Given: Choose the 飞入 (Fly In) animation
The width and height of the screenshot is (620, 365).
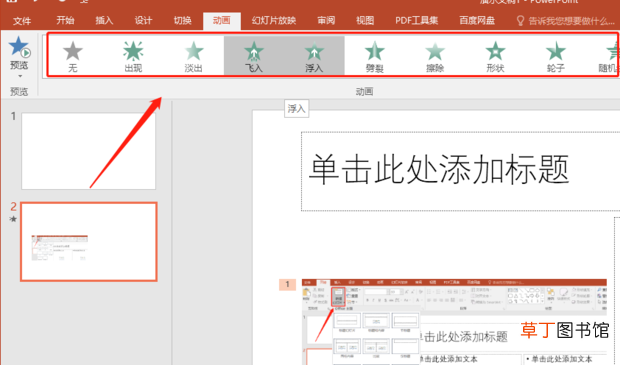Looking at the screenshot, I should pyautogui.click(x=254, y=56).
